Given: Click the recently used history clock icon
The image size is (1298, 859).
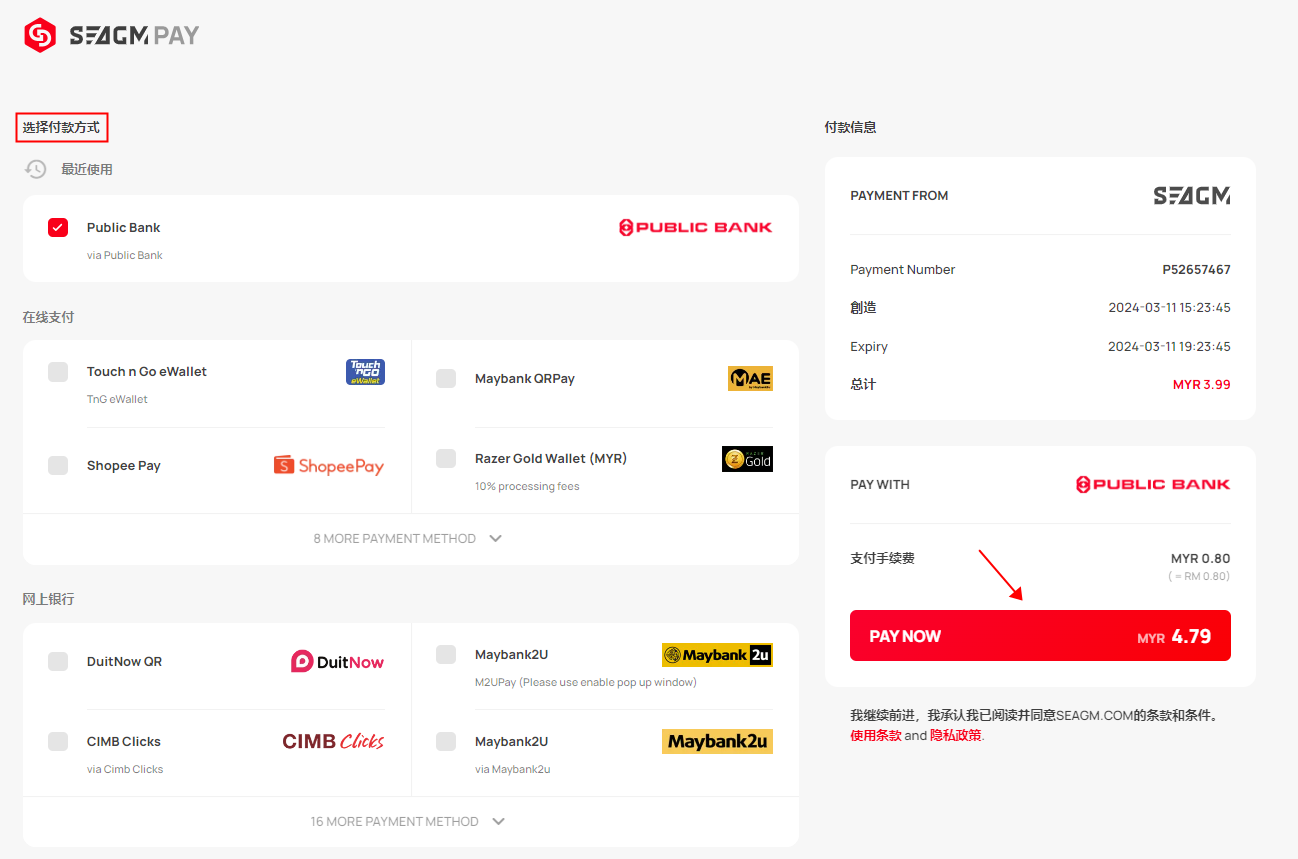Looking at the screenshot, I should [36, 169].
